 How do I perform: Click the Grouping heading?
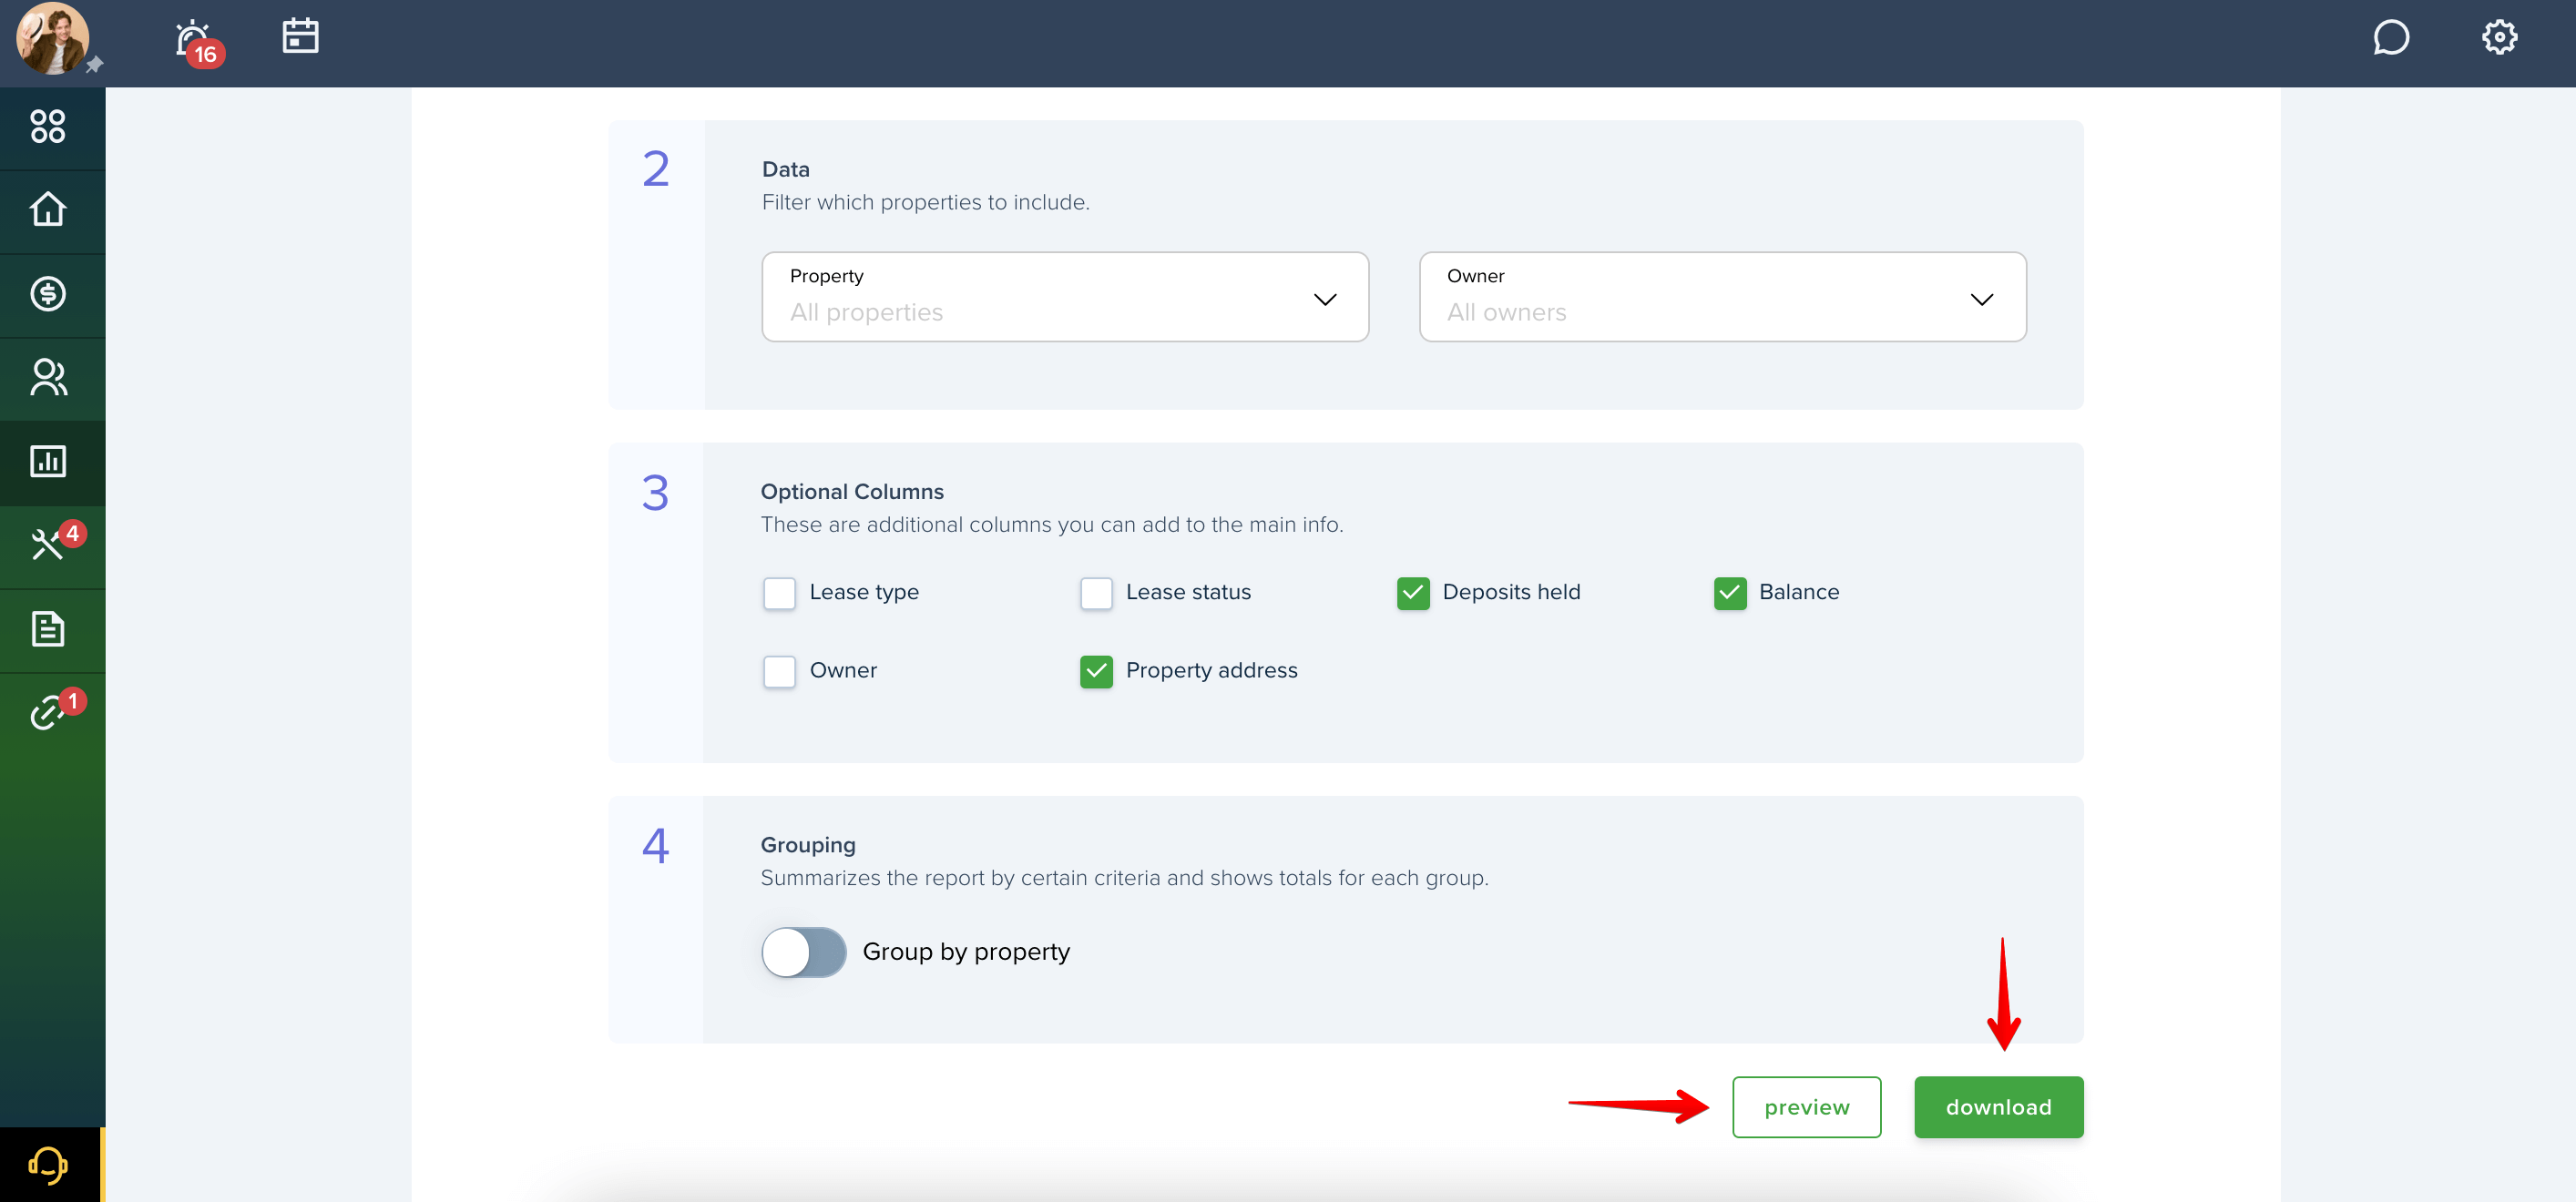tap(808, 845)
